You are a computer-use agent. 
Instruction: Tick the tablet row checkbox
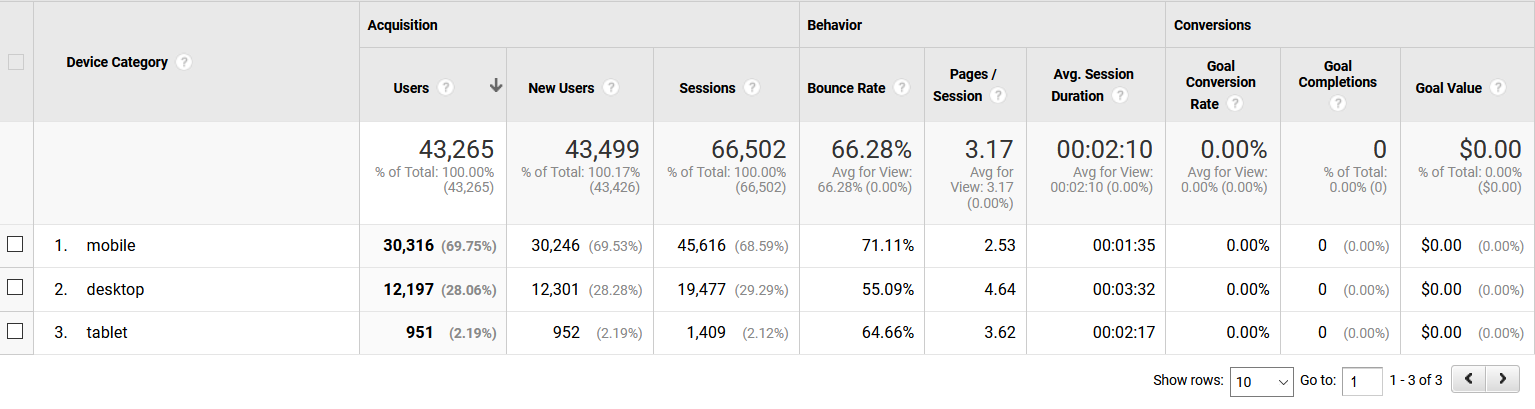[x=15, y=331]
